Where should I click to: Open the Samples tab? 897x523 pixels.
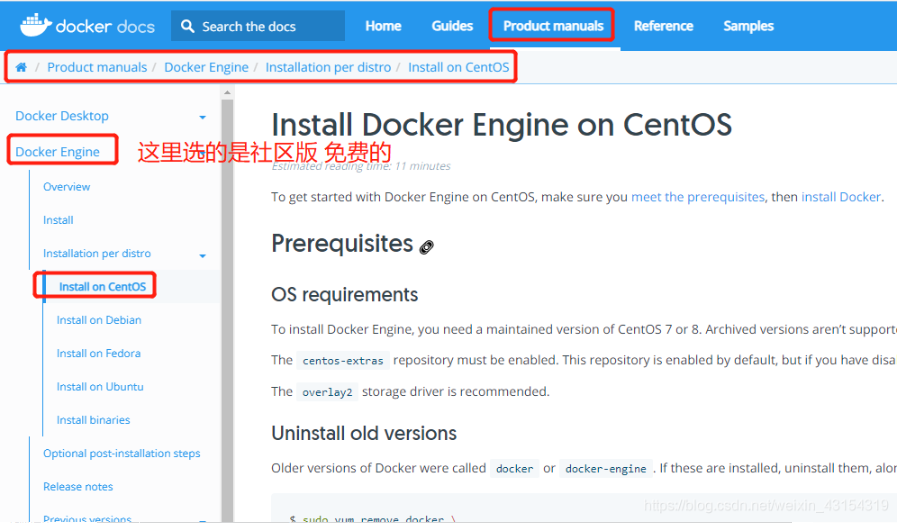click(x=748, y=26)
